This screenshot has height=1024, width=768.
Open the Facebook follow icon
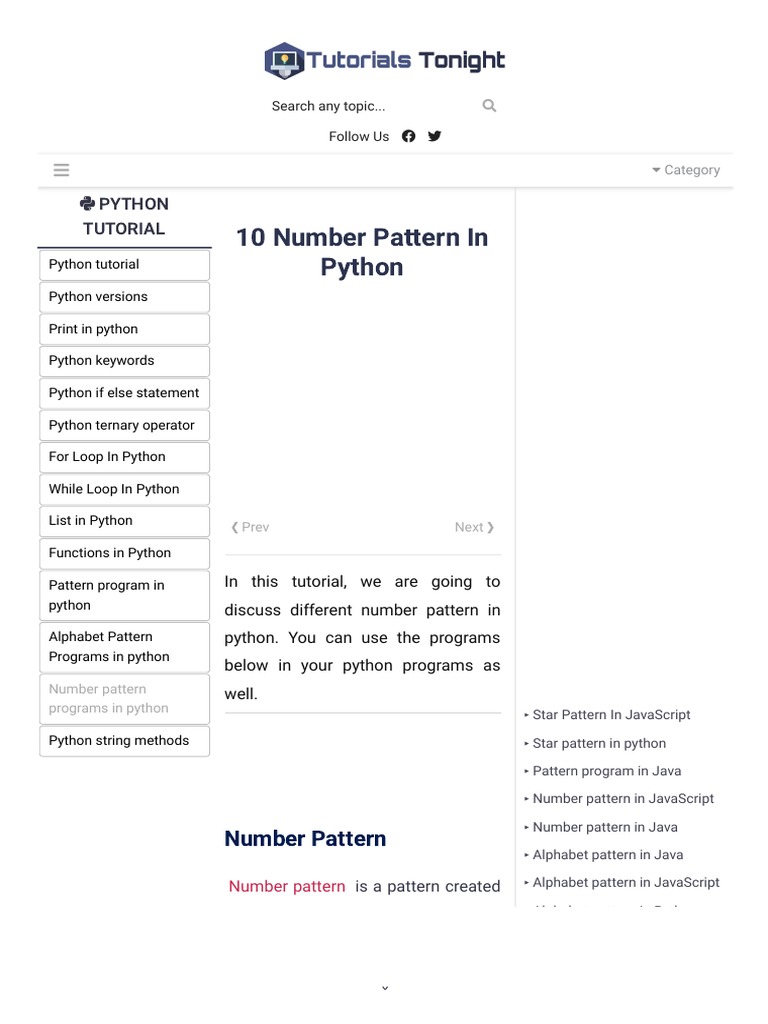click(409, 136)
